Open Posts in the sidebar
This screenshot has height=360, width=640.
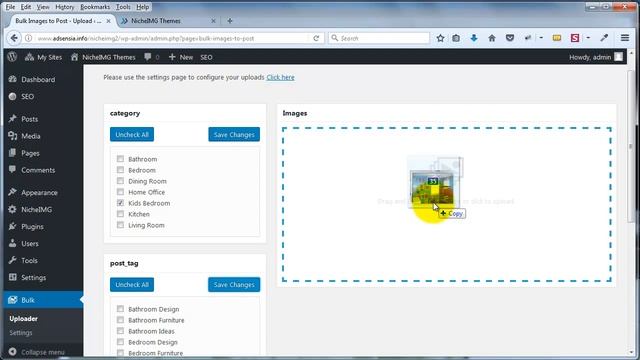click(29, 119)
